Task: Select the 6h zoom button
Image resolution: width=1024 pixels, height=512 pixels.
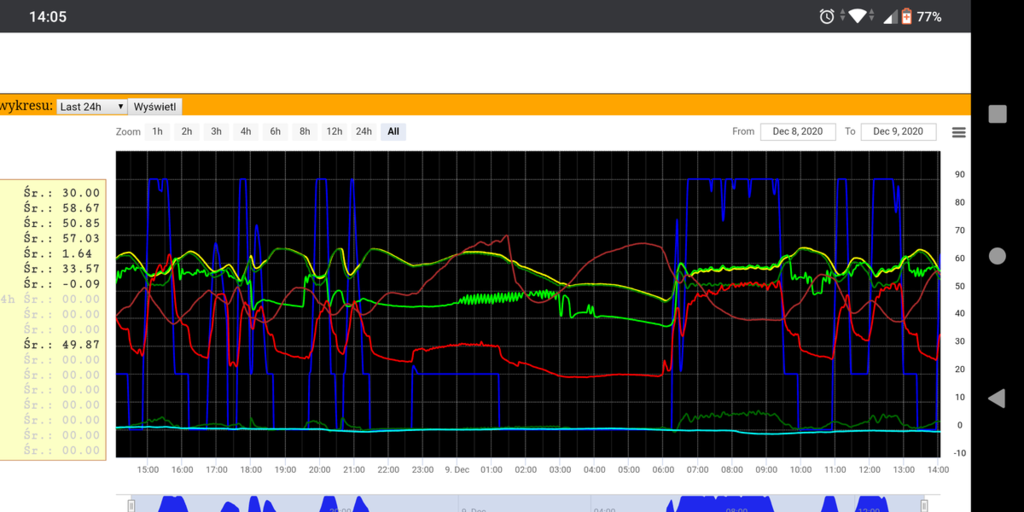Action: [276, 132]
